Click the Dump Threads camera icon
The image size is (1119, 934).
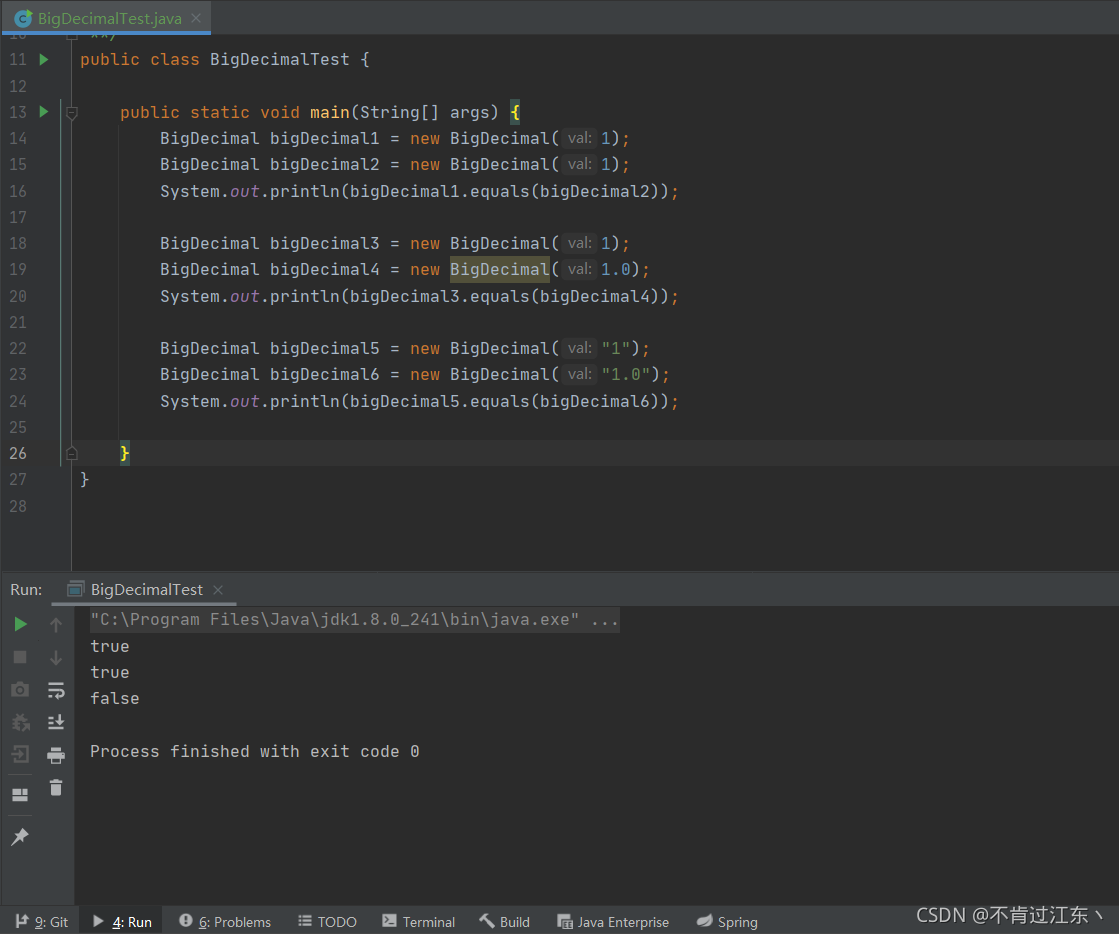[x=20, y=689]
